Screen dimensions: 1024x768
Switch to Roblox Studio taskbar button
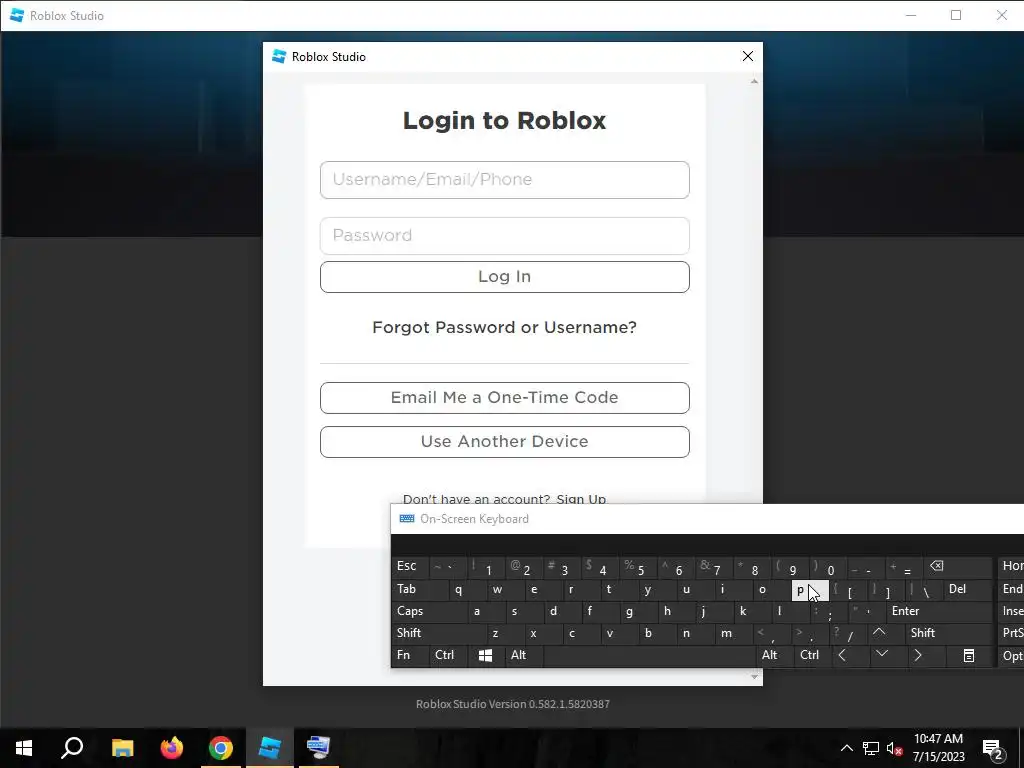pos(270,748)
